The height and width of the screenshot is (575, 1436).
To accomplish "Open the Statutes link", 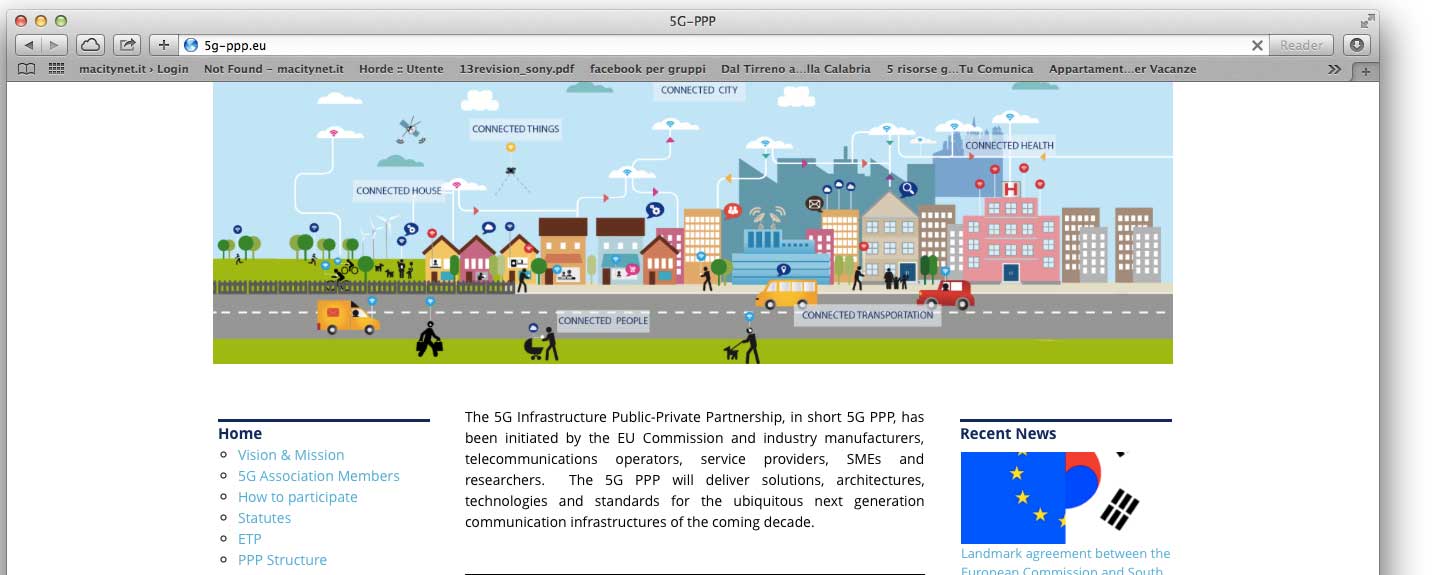I will [x=264, y=518].
